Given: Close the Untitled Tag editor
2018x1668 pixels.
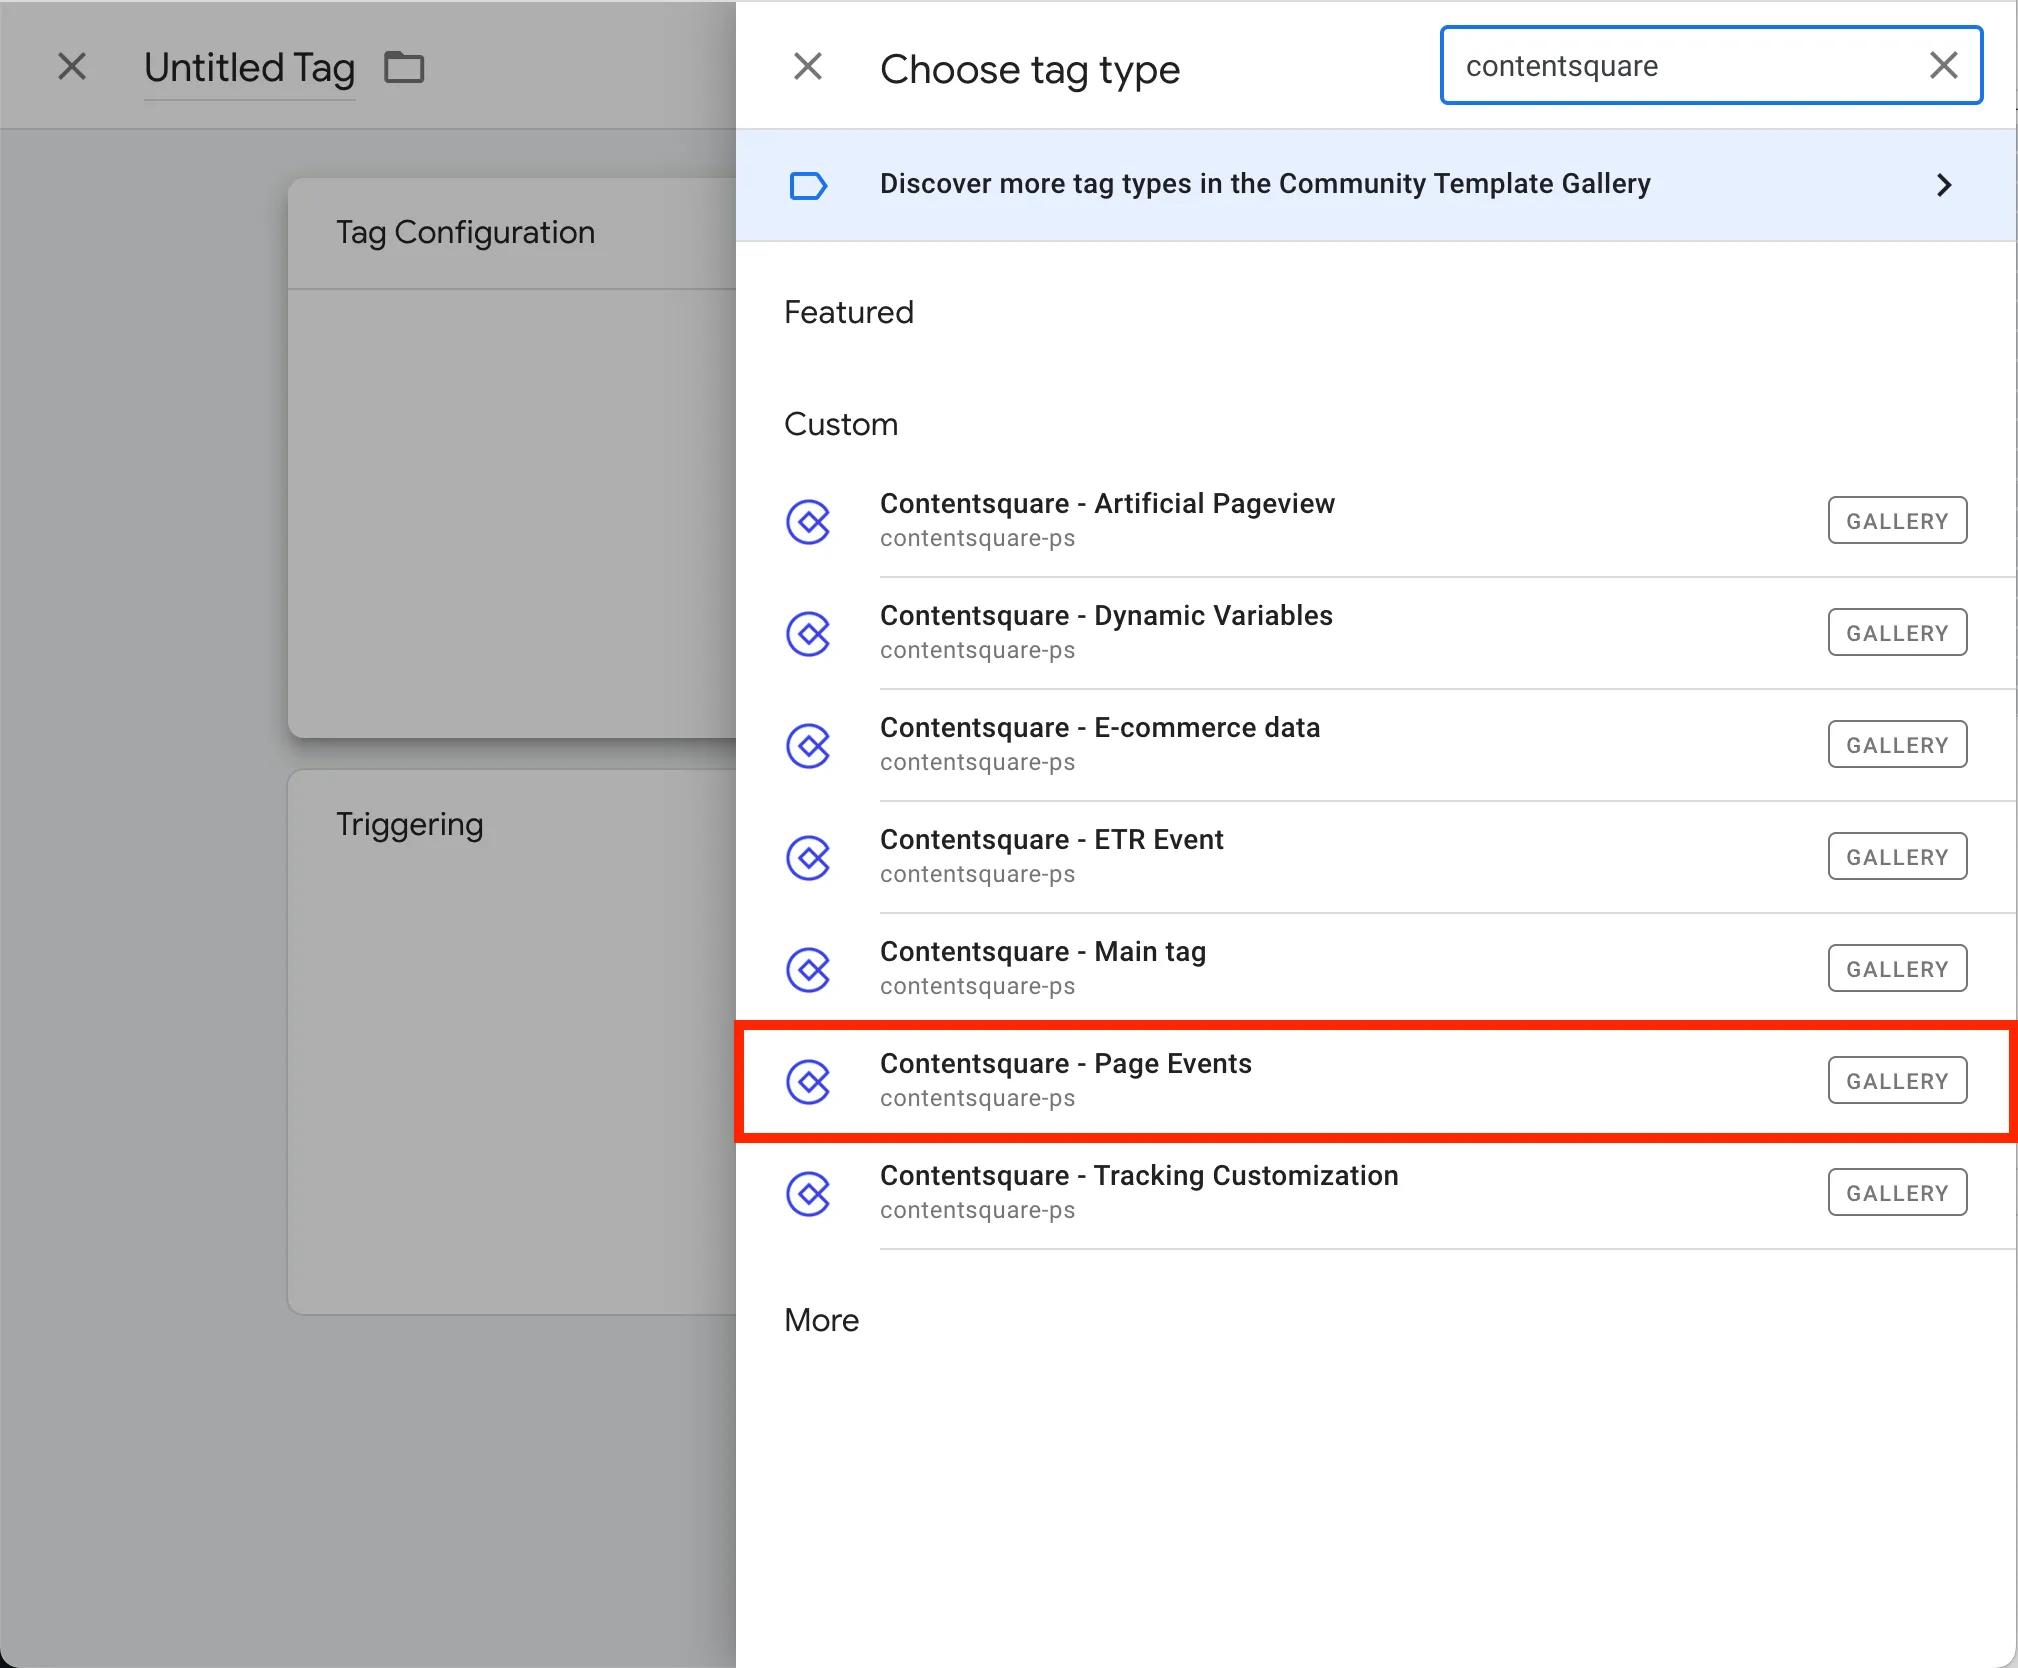Looking at the screenshot, I should tap(72, 67).
